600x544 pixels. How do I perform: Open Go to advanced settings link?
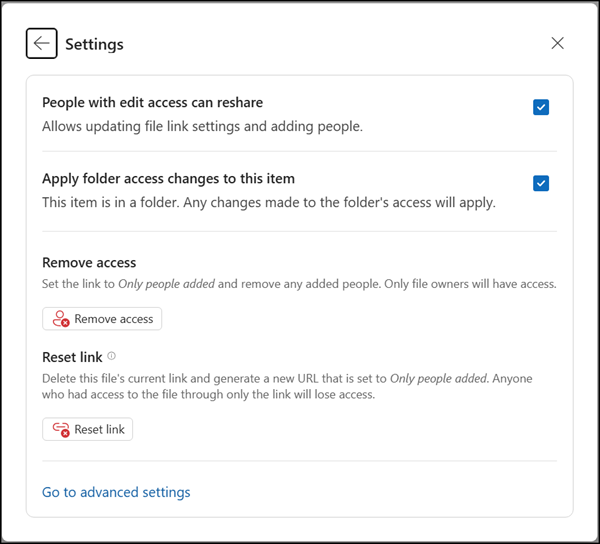click(x=116, y=492)
